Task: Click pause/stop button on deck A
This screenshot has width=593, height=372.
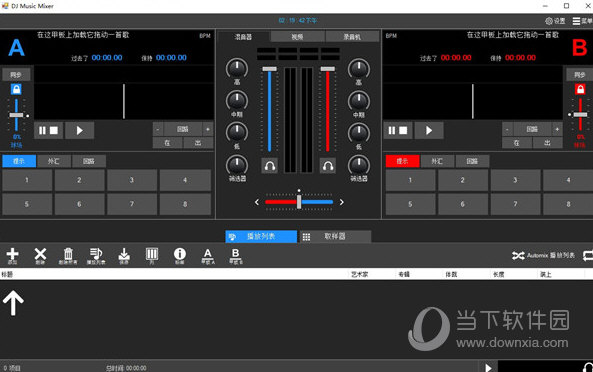Action: click(x=48, y=130)
